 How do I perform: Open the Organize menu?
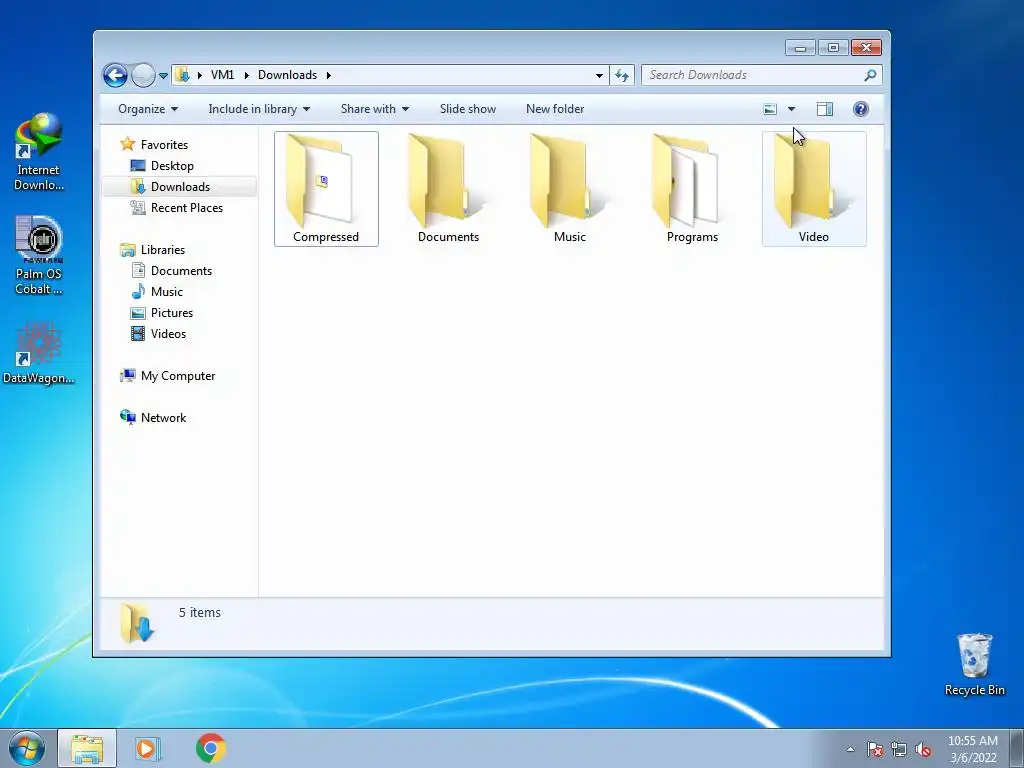148,109
